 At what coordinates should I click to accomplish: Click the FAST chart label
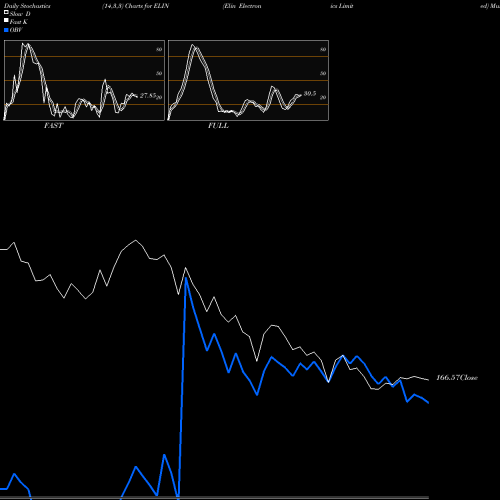point(53,126)
